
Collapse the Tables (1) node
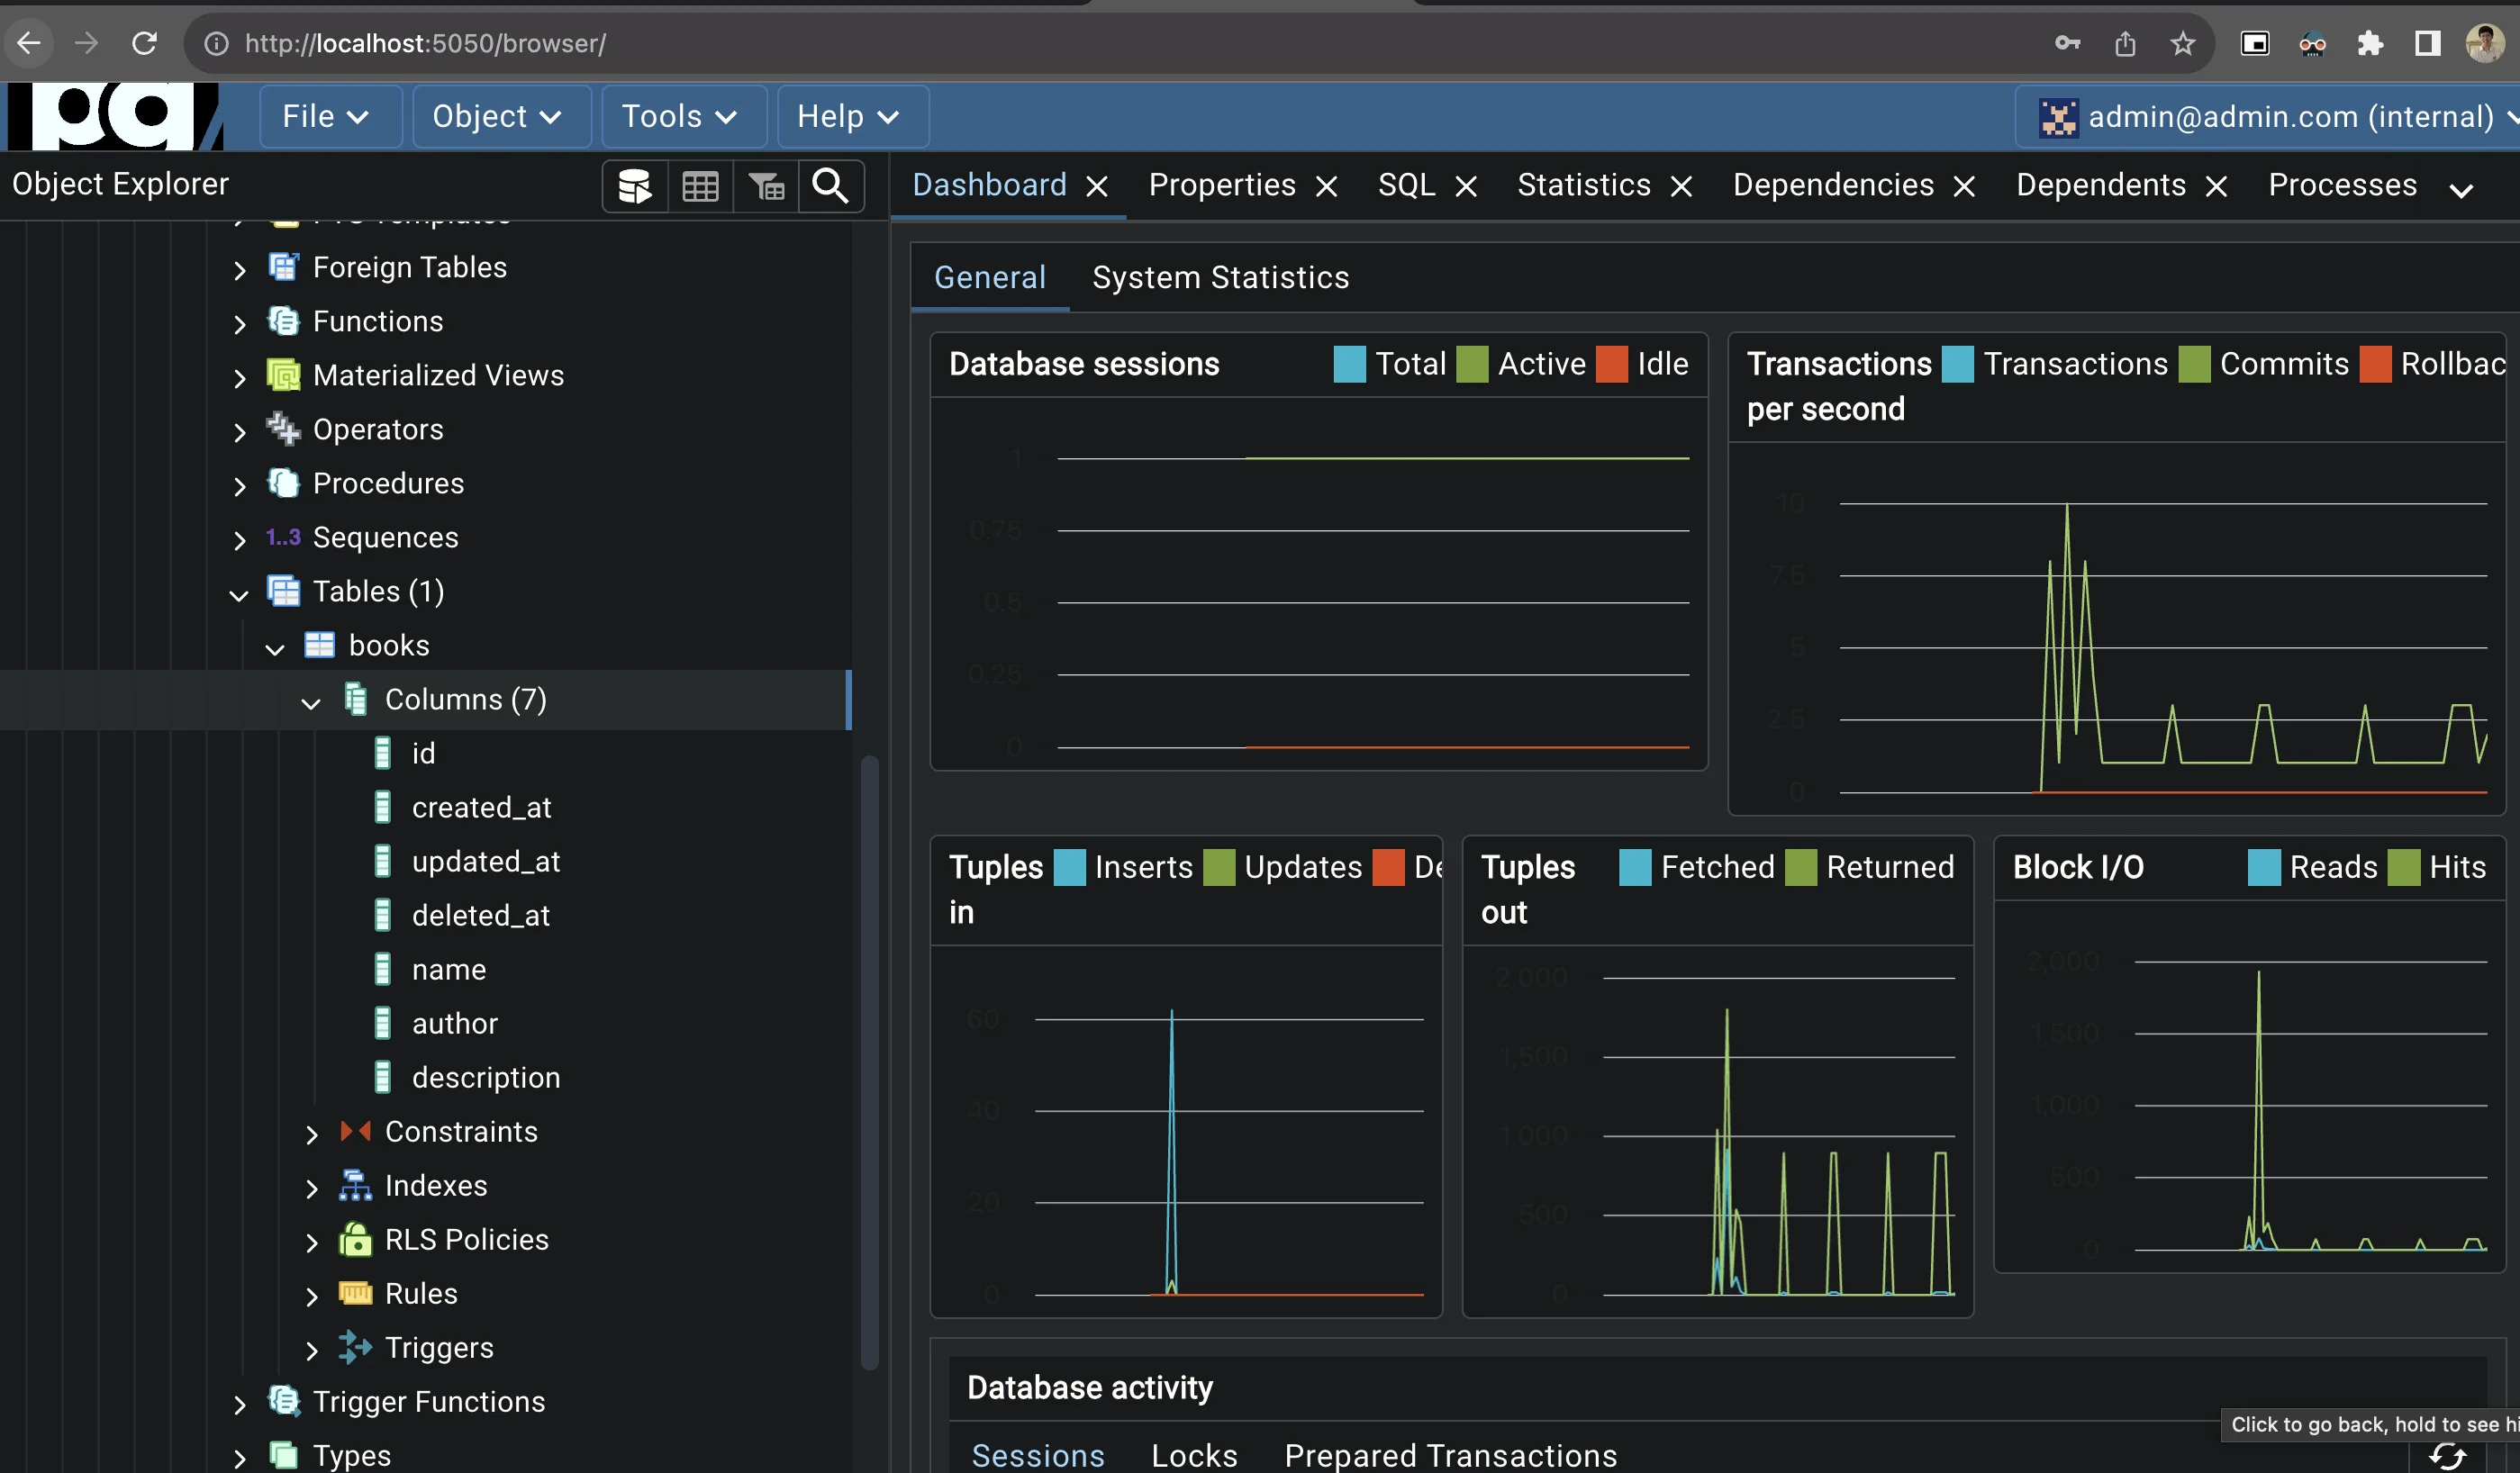coord(239,595)
